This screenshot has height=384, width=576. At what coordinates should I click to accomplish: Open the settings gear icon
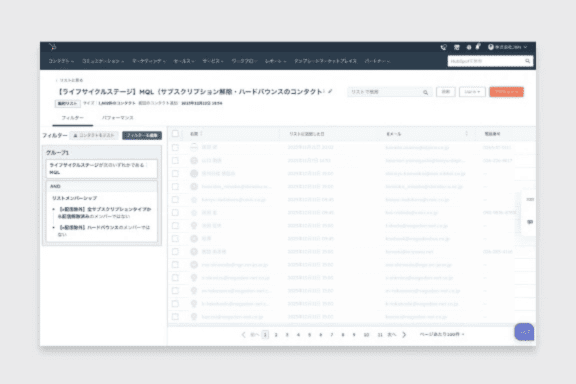[469, 47]
